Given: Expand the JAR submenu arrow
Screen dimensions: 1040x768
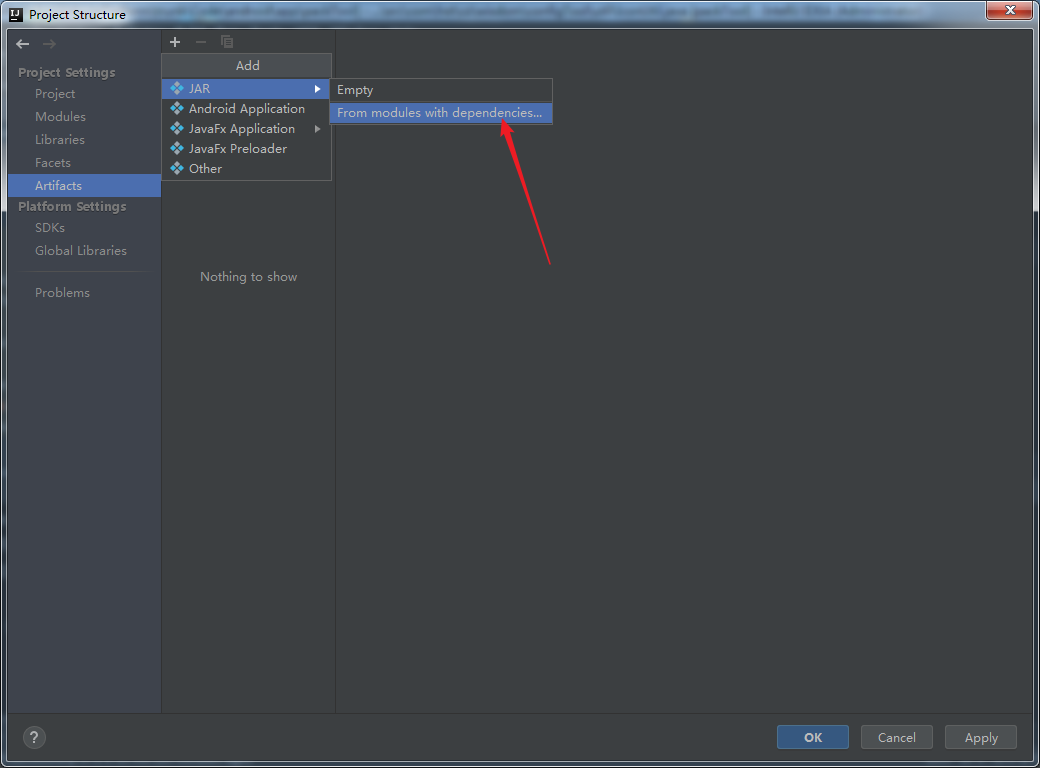Looking at the screenshot, I should click(318, 89).
